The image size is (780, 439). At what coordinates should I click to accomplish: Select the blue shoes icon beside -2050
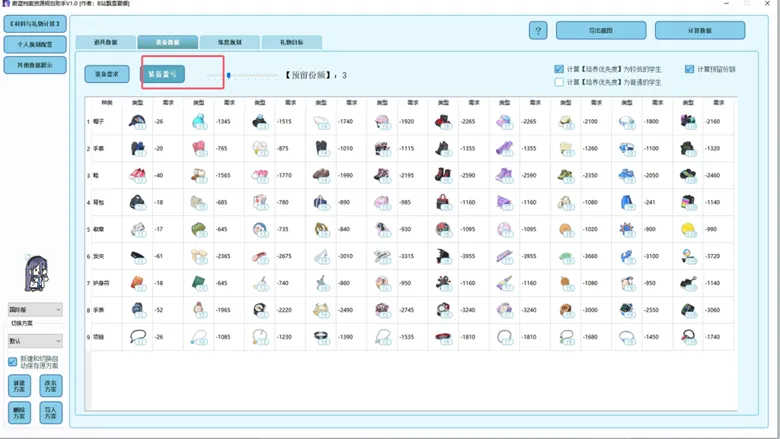pyautogui.click(x=627, y=175)
